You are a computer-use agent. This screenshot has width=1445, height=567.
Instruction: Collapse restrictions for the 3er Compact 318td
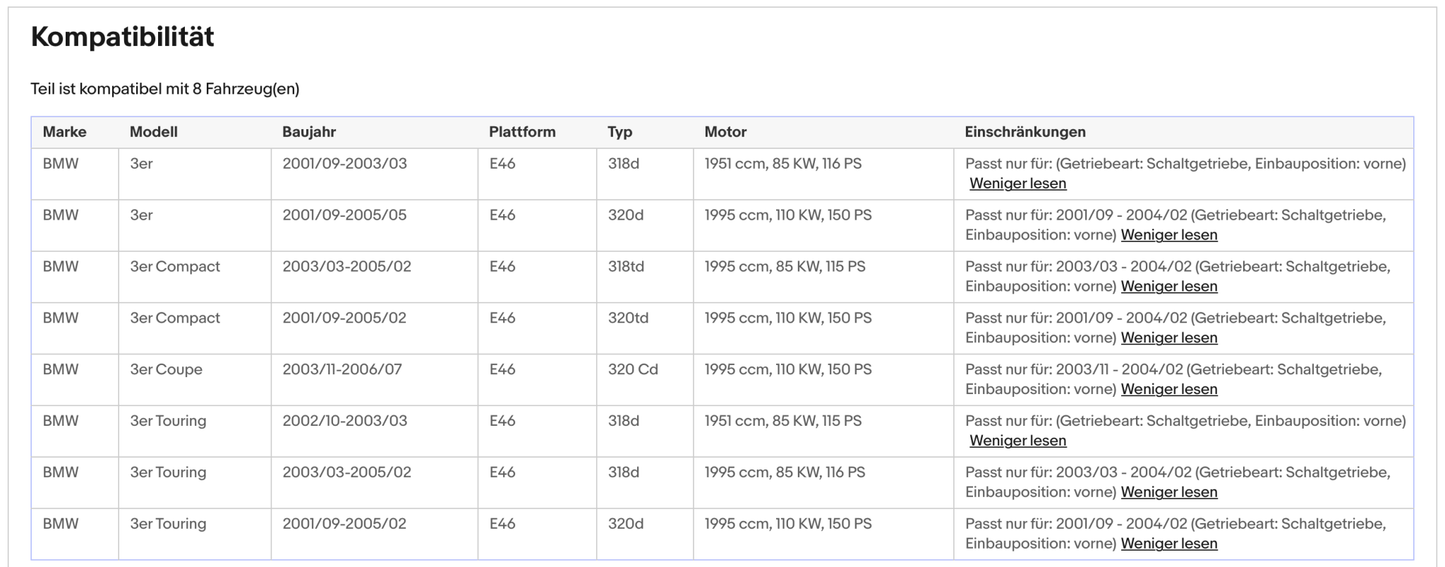pos(1168,287)
